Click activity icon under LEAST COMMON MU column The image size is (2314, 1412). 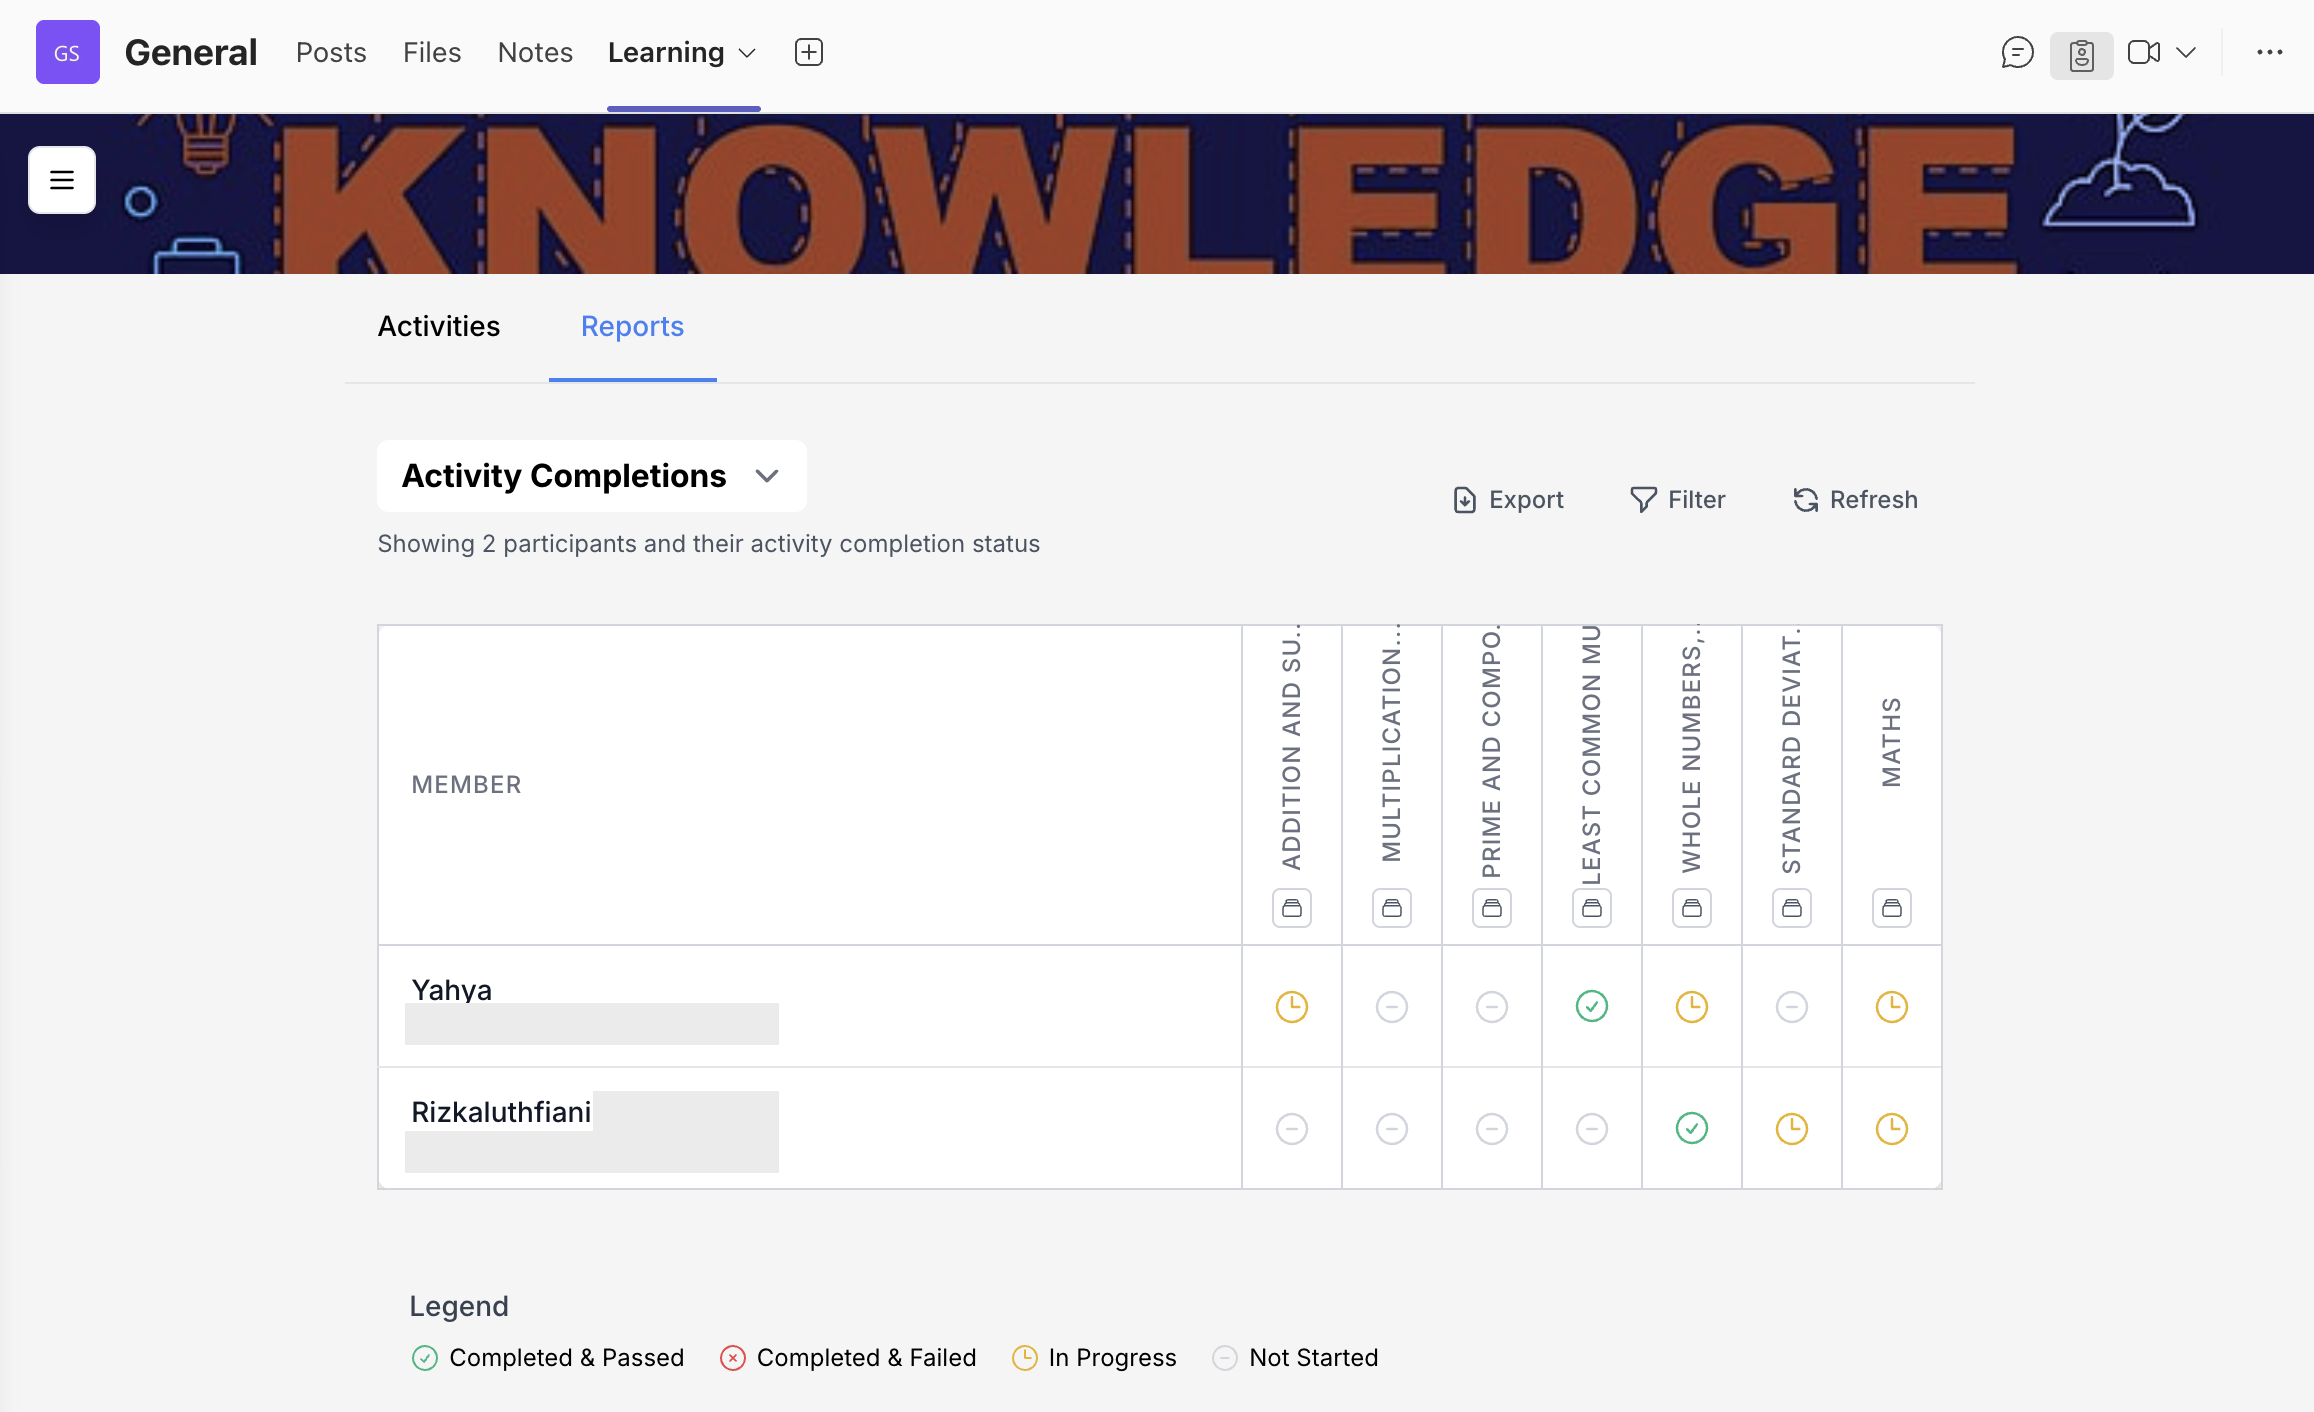pos(1591,908)
